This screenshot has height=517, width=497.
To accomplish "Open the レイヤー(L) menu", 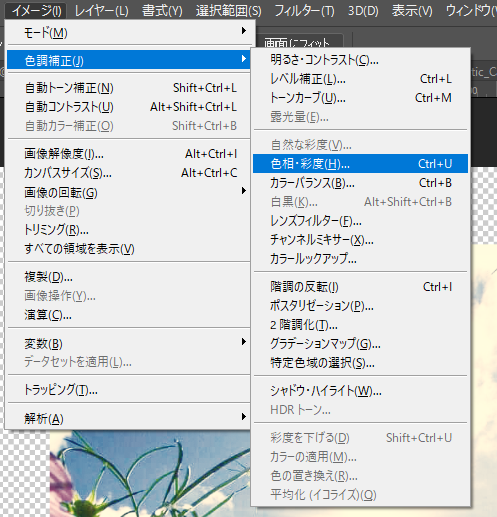I will (x=101, y=11).
